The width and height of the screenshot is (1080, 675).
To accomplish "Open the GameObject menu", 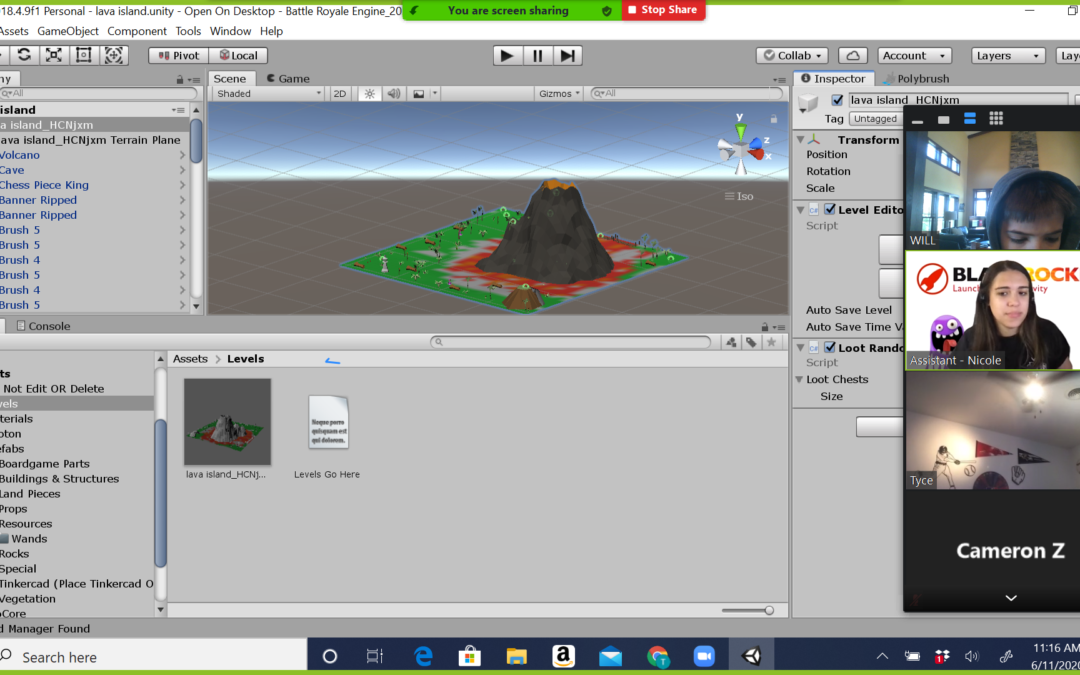I will pos(68,31).
